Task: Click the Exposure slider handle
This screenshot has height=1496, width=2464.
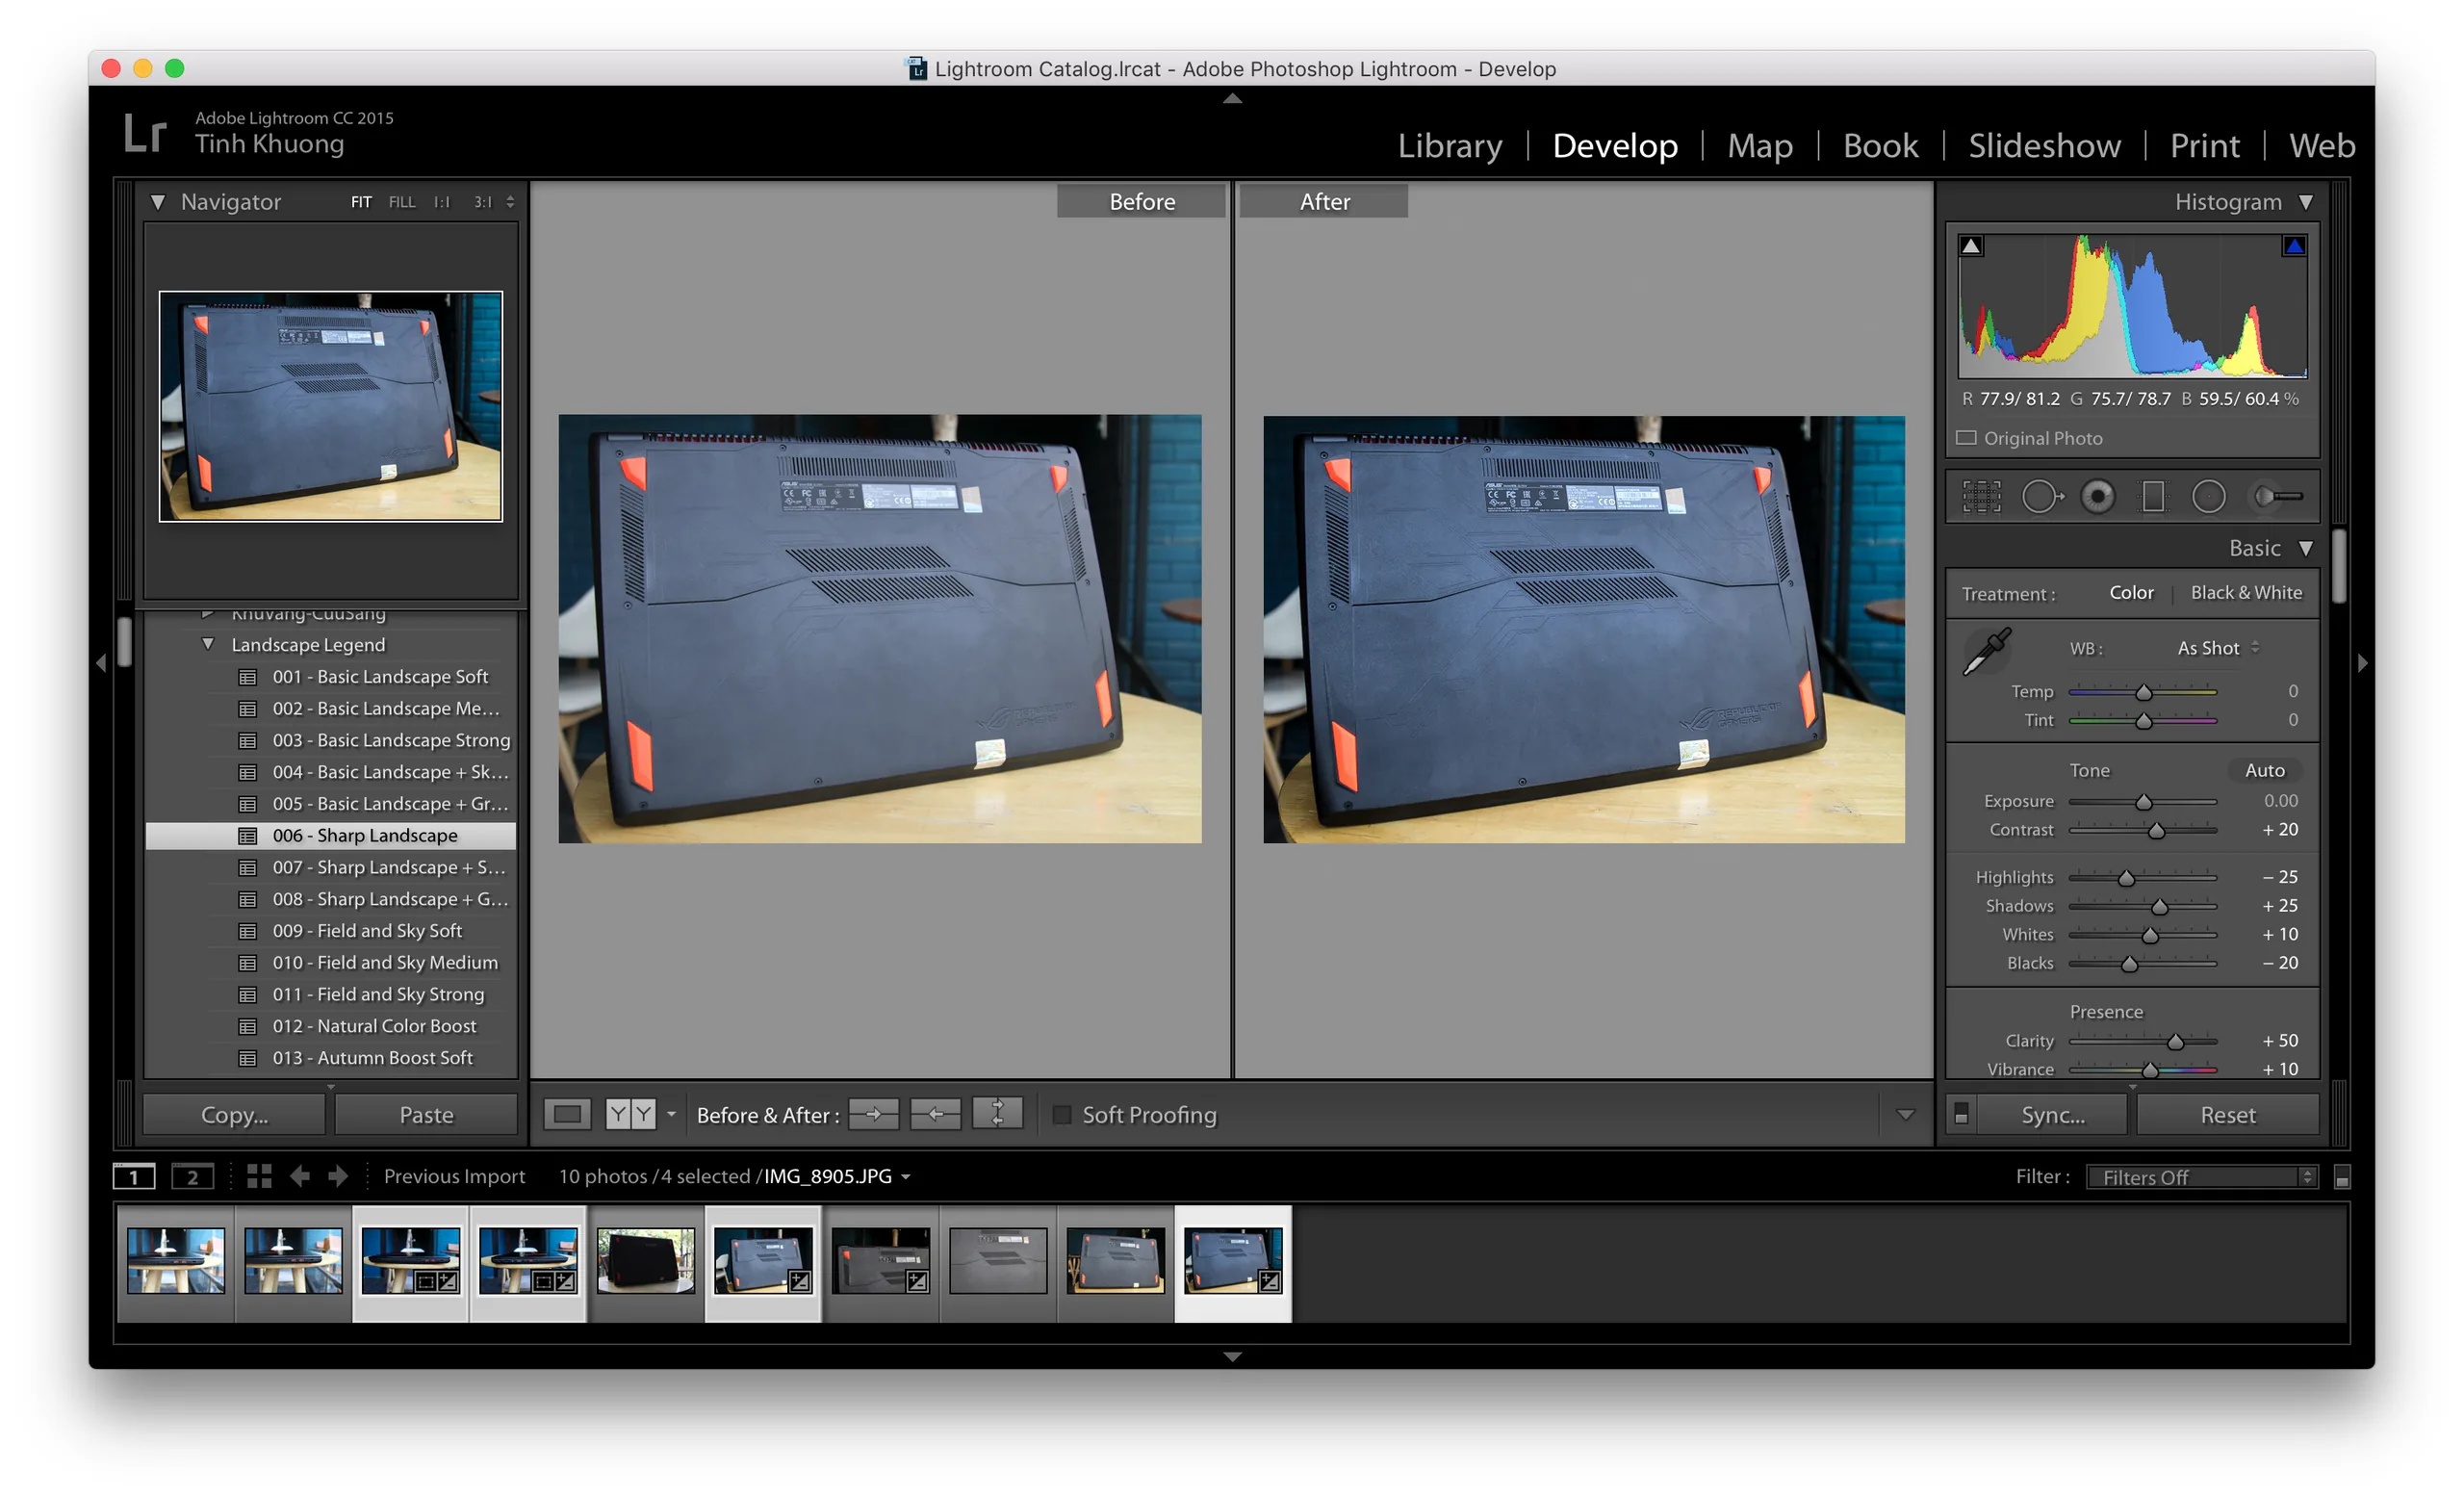Action: [x=2143, y=802]
